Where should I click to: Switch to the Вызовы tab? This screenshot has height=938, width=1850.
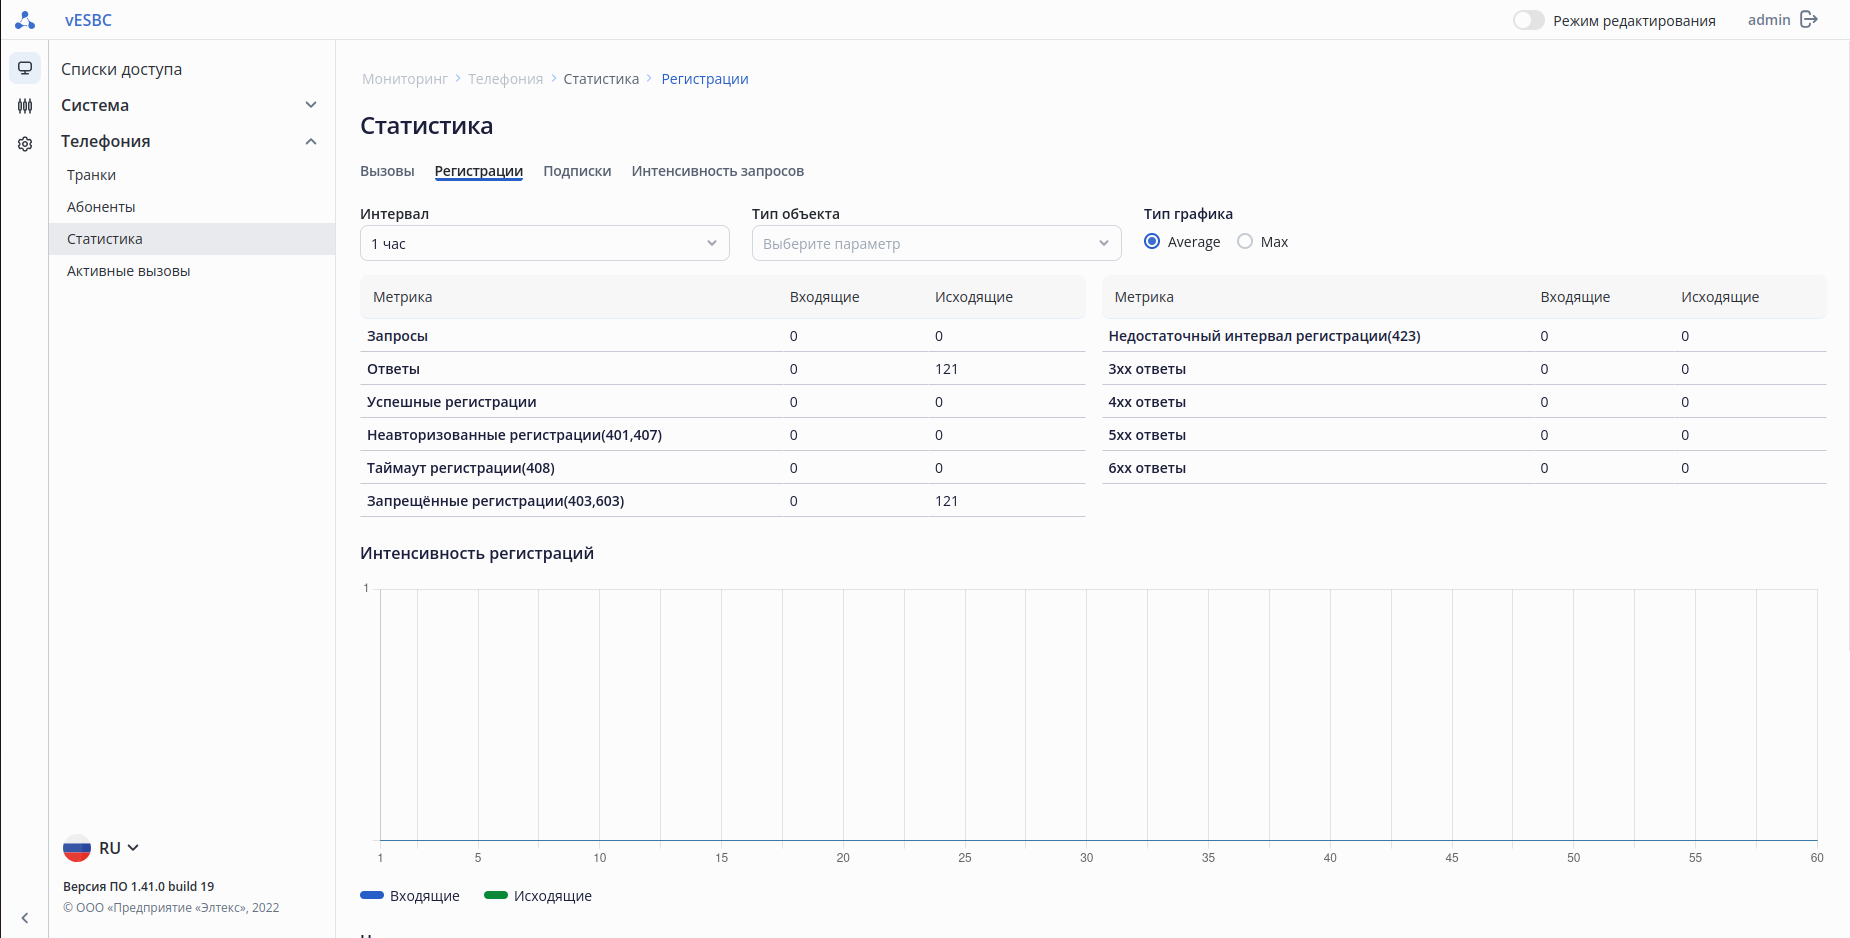(387, 171)
